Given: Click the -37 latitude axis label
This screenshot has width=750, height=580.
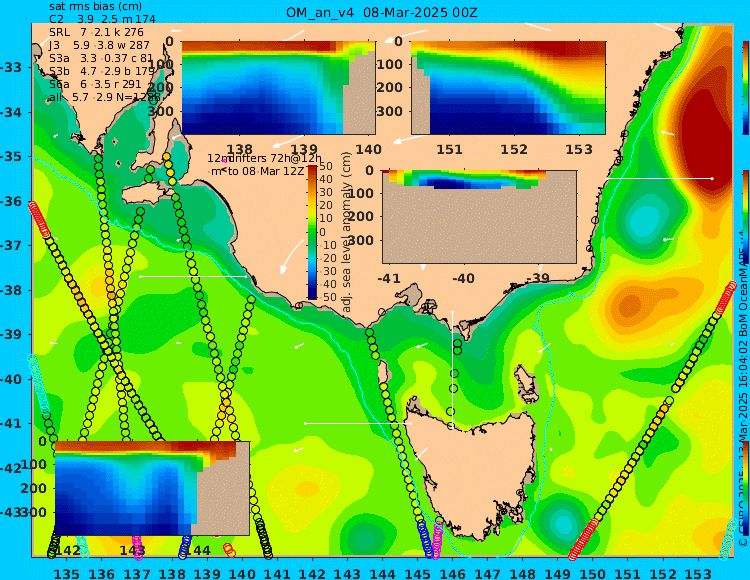Looking at the screenshot, I should tap(11, 246).
